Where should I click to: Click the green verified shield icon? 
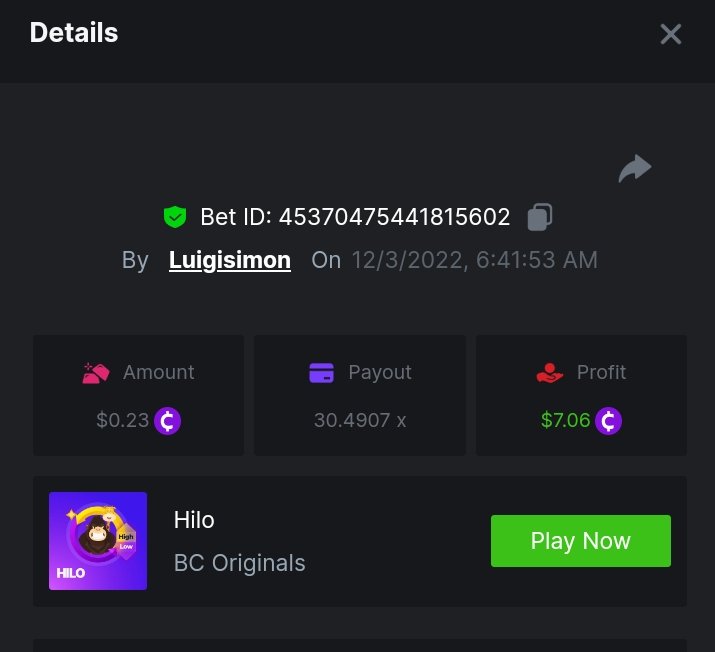pos(175,216)
